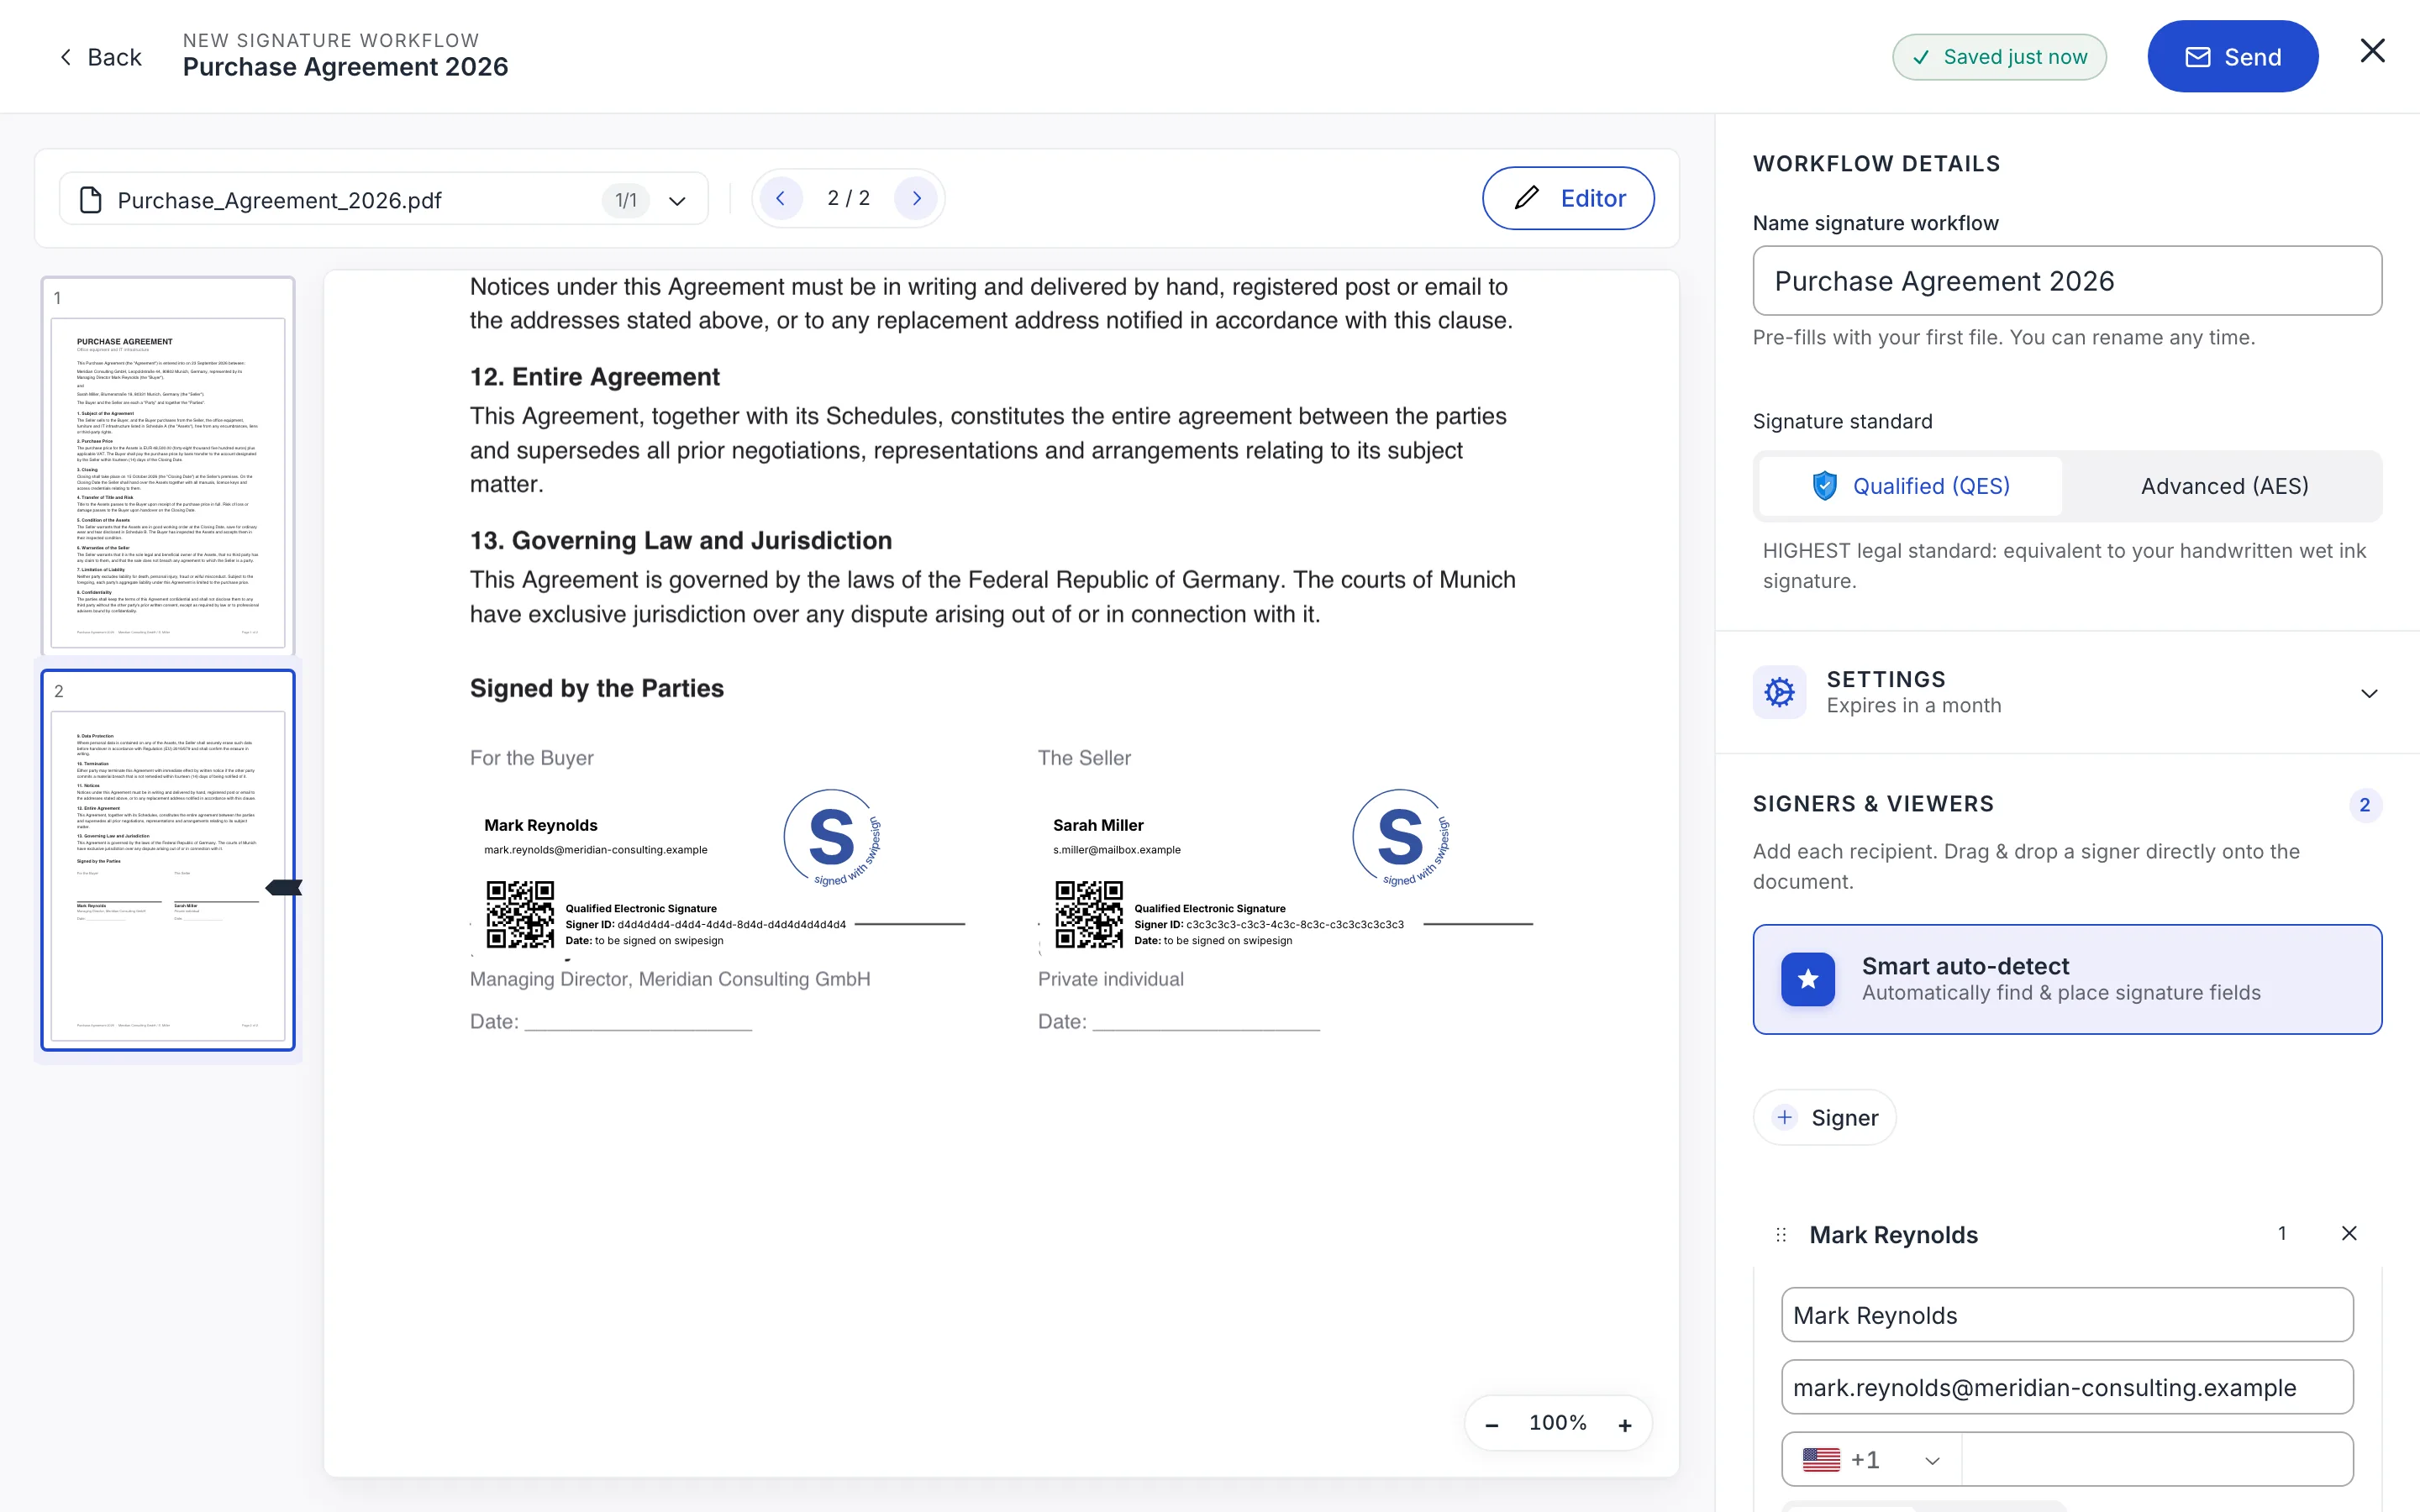Click Mark Reynolds's QR code
Viewport: 2420px width, 1512px height.
click(x=520, y=914)
